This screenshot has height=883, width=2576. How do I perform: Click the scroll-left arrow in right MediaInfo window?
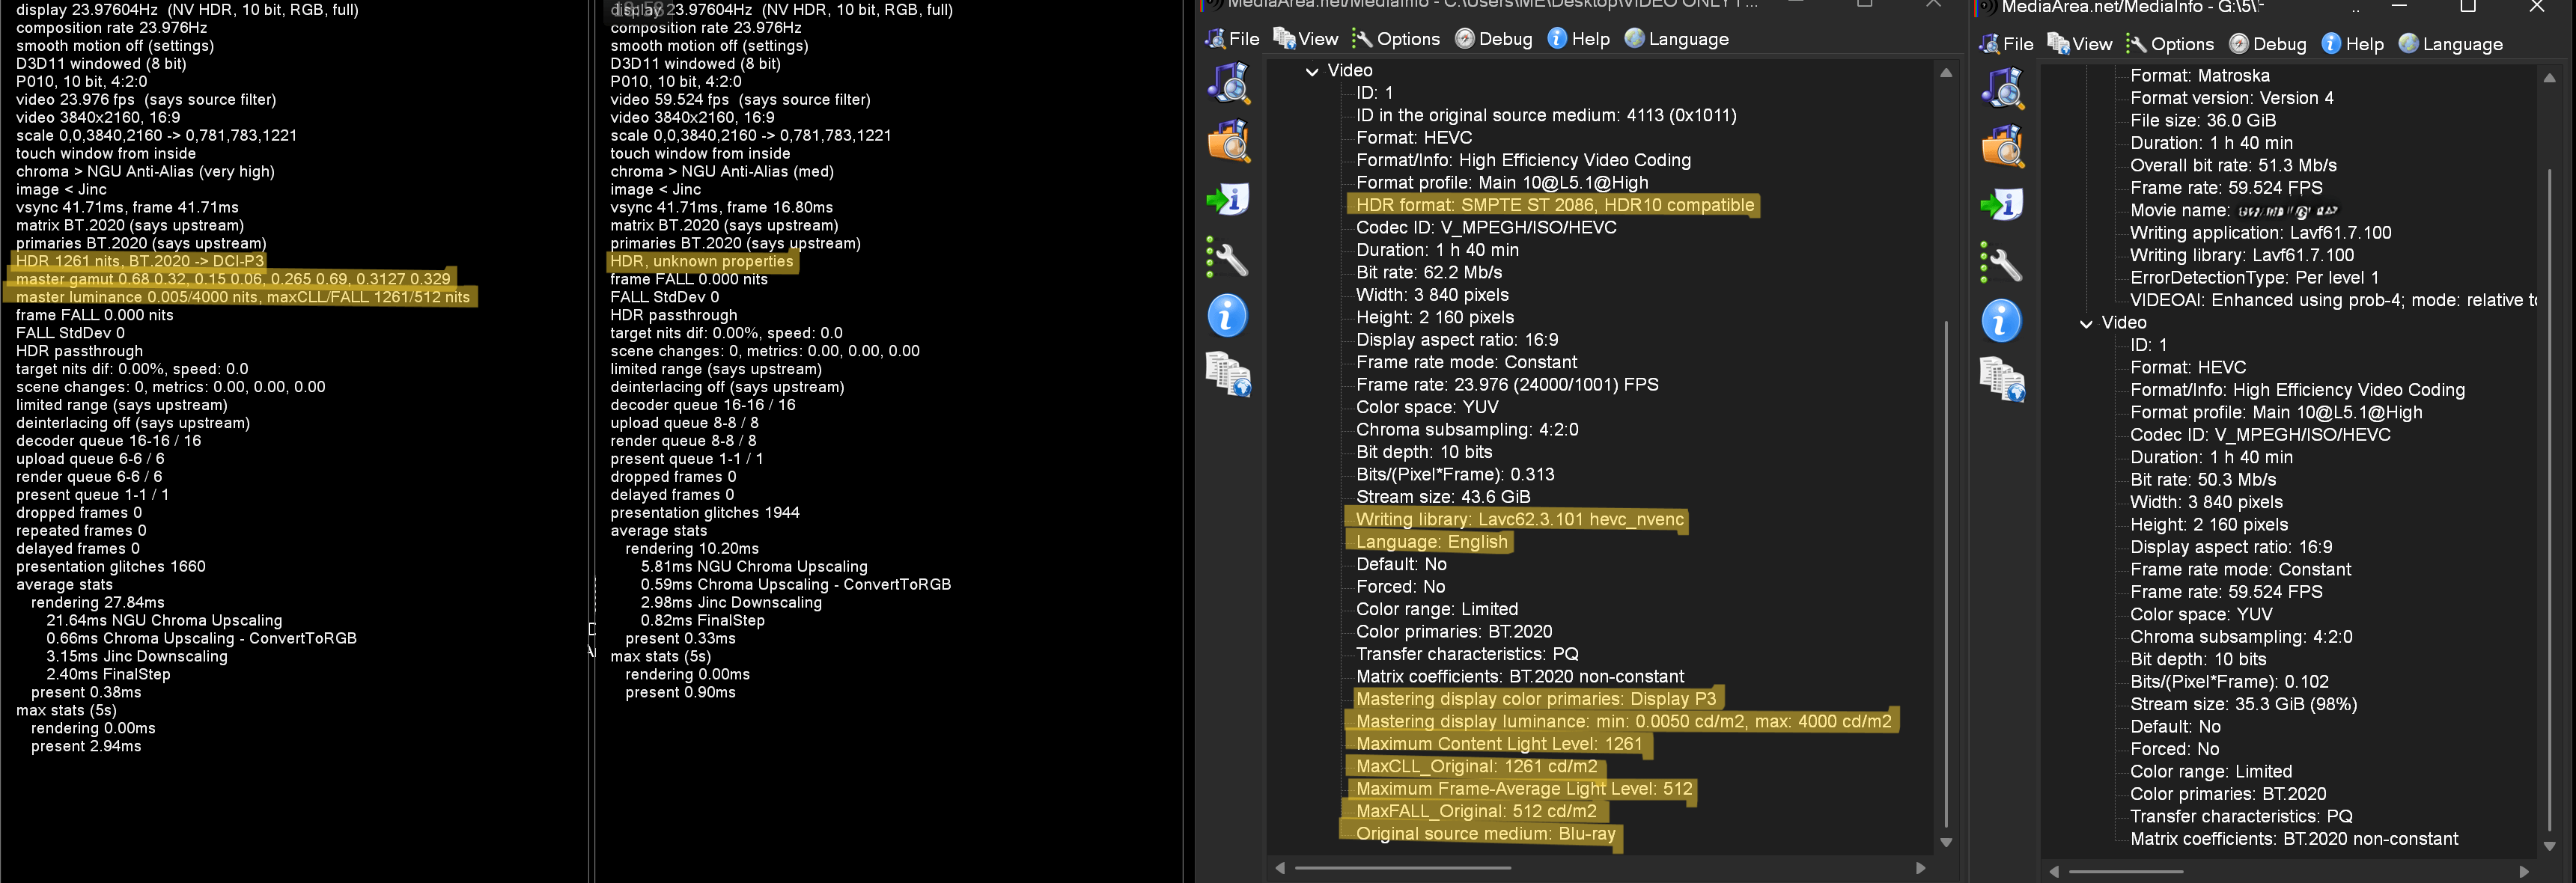[x=2054, y=872]
